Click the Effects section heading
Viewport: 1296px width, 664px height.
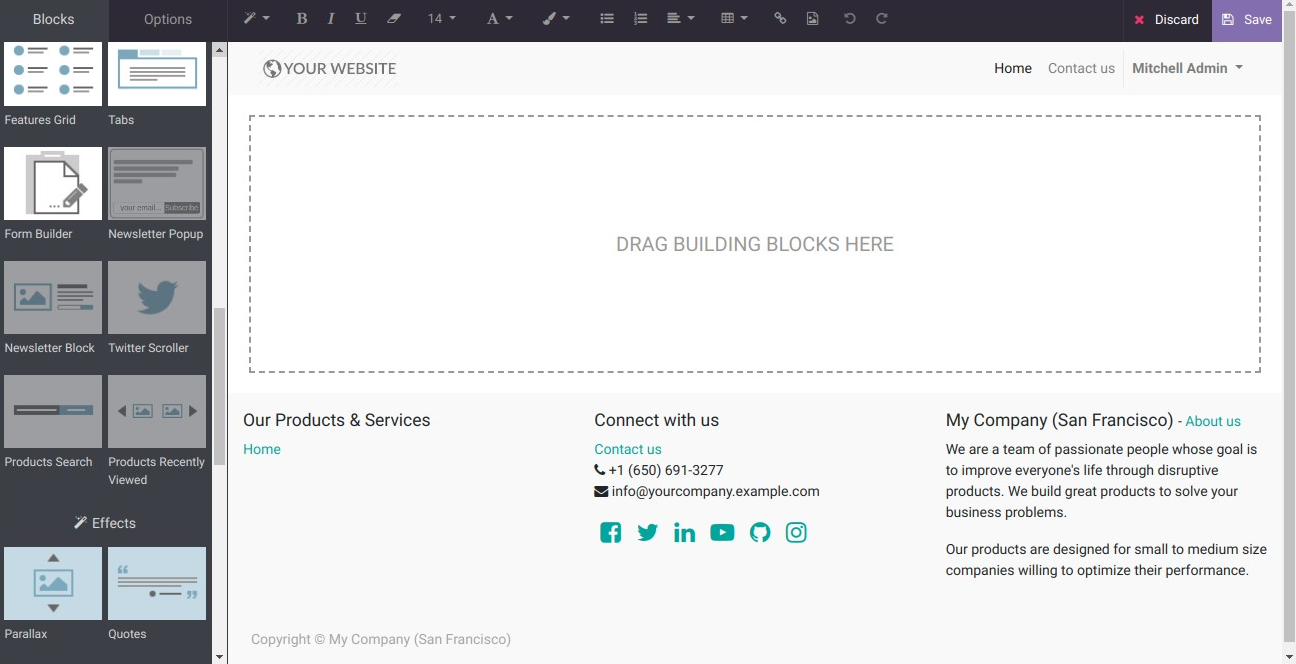(105, 523)
